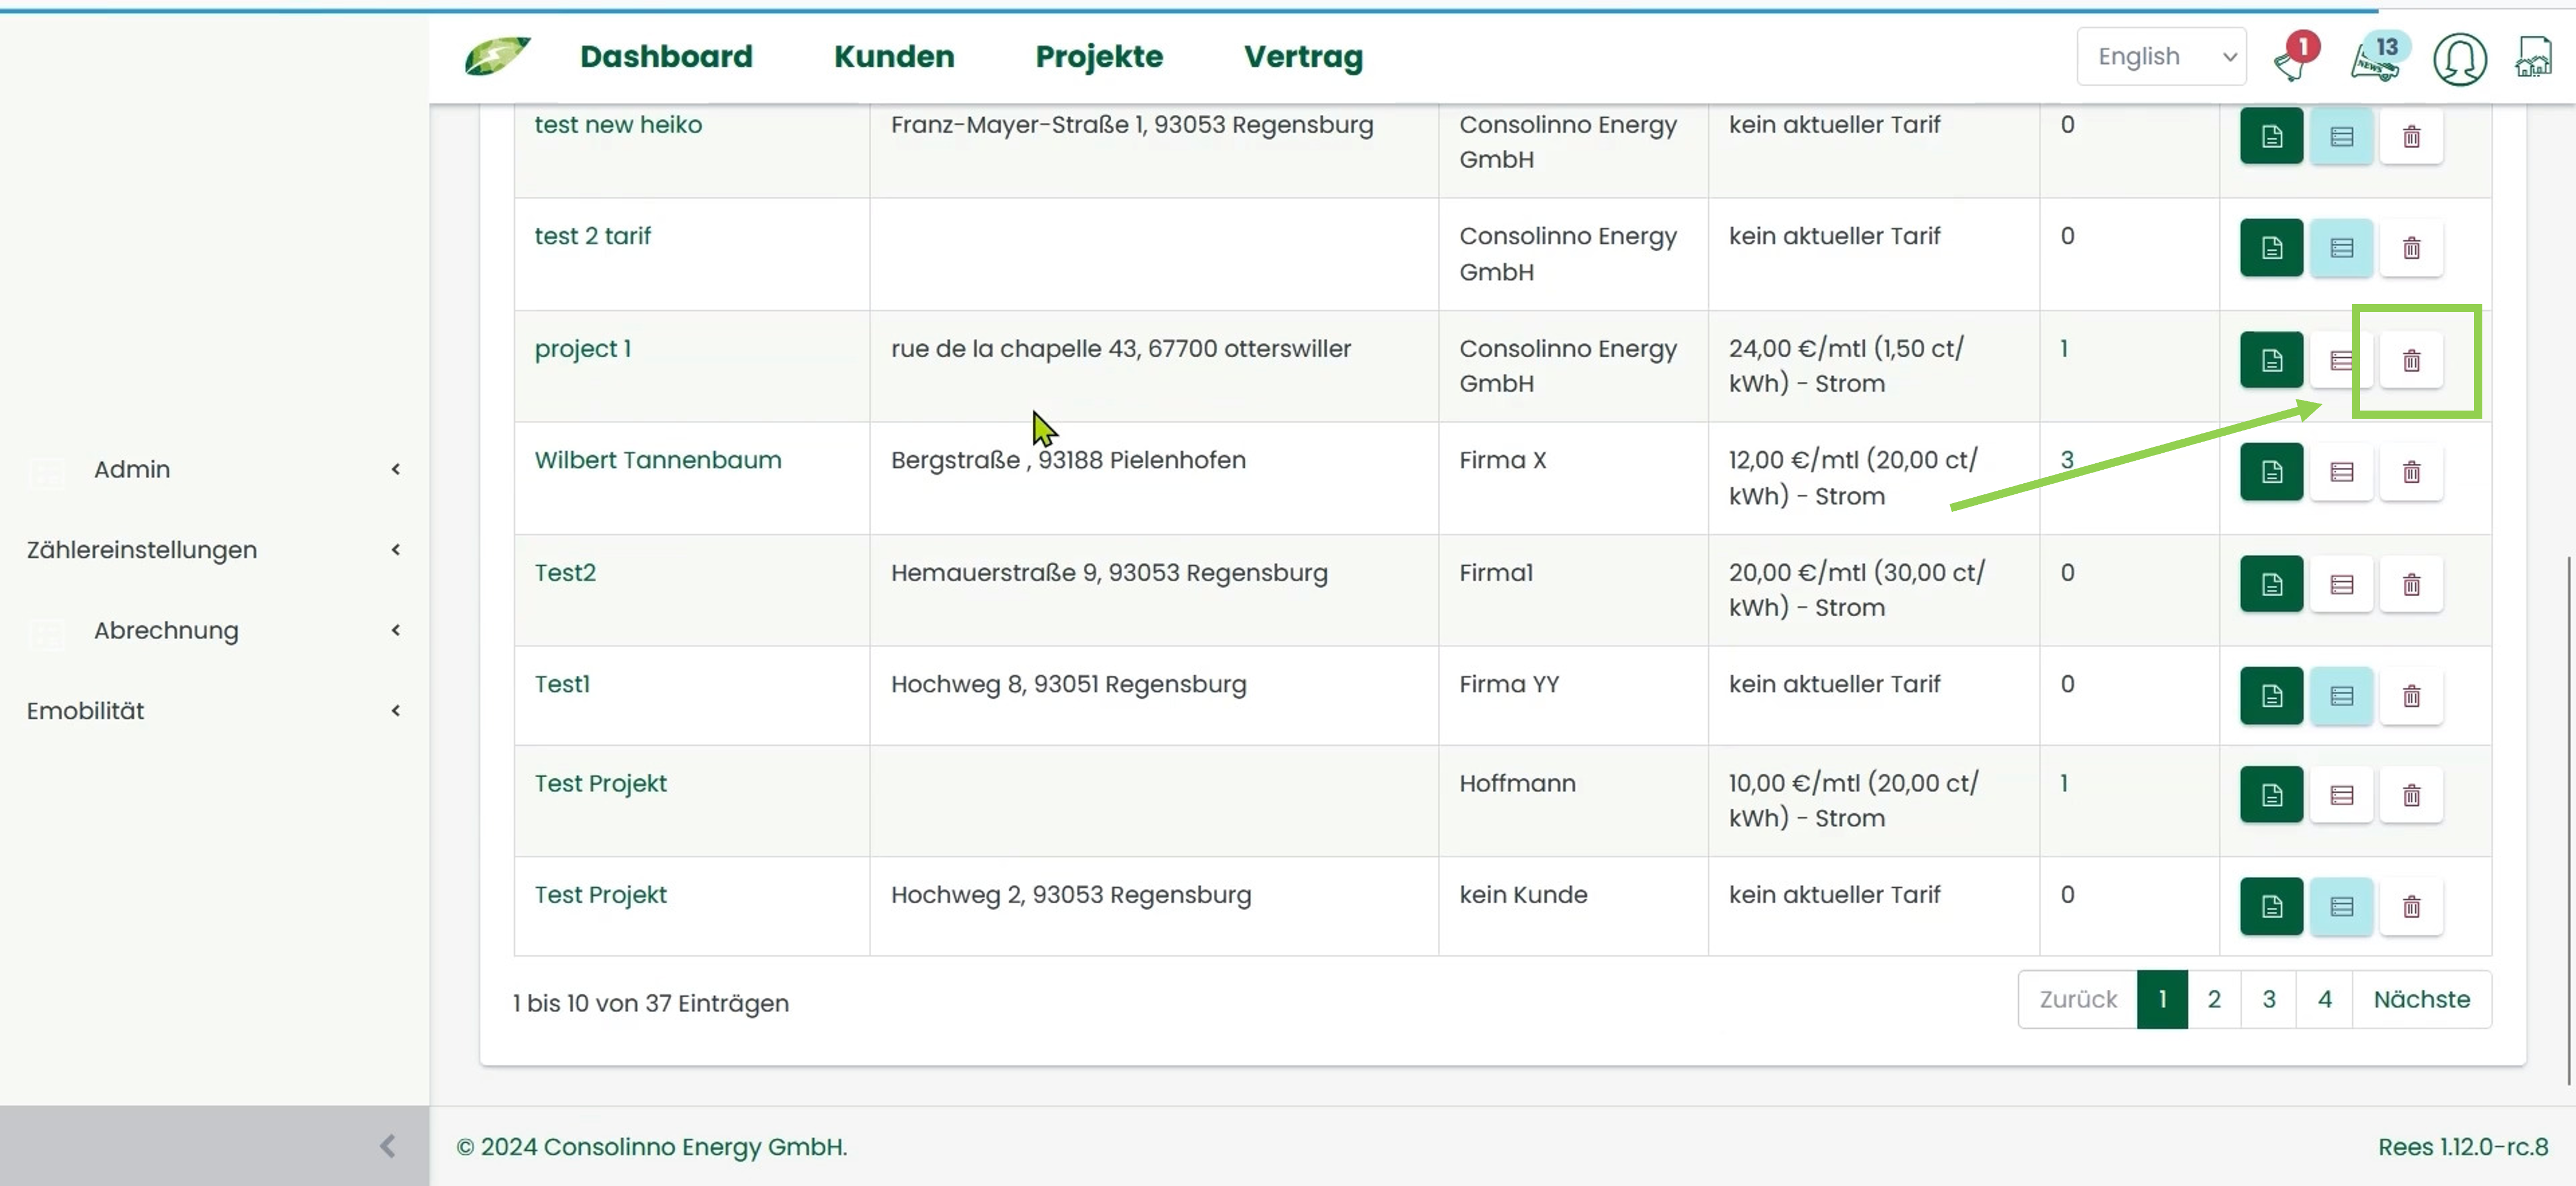Open the Wilbert Tannenbaum project link
The image size is (2576, 1186).
(x=658, y=460)
